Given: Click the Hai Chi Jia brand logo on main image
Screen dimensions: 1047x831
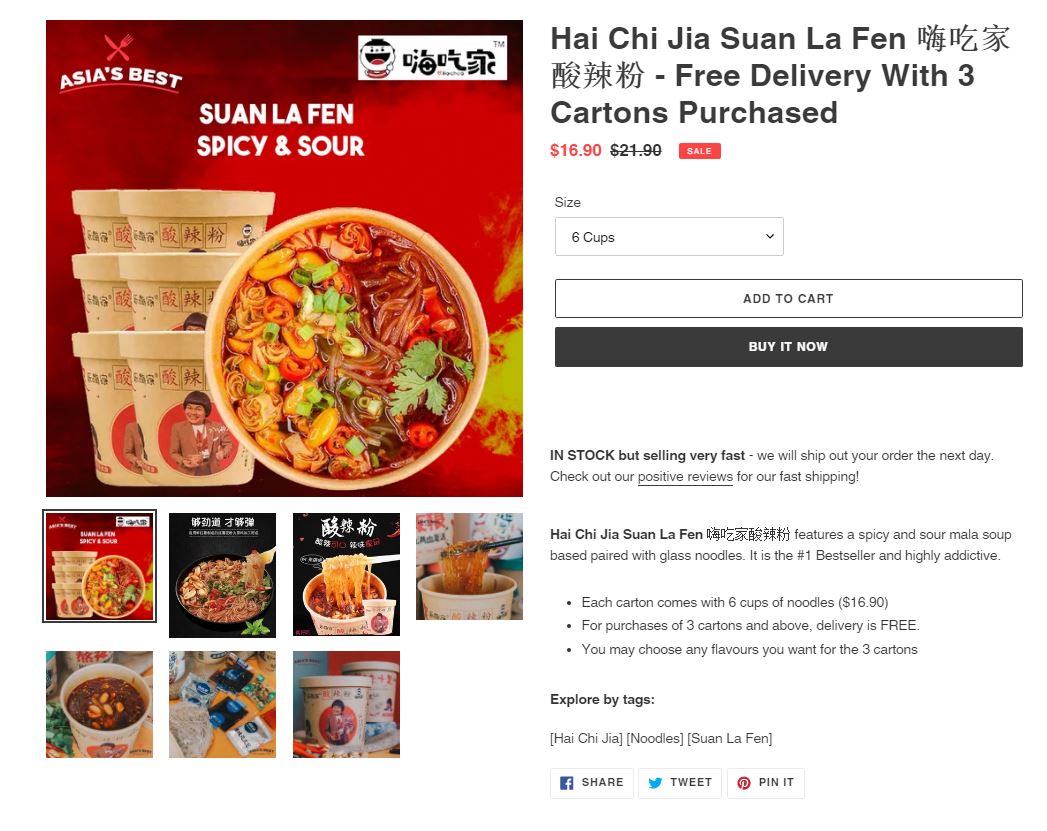Looking at the screenshot, I should point(432,58).
